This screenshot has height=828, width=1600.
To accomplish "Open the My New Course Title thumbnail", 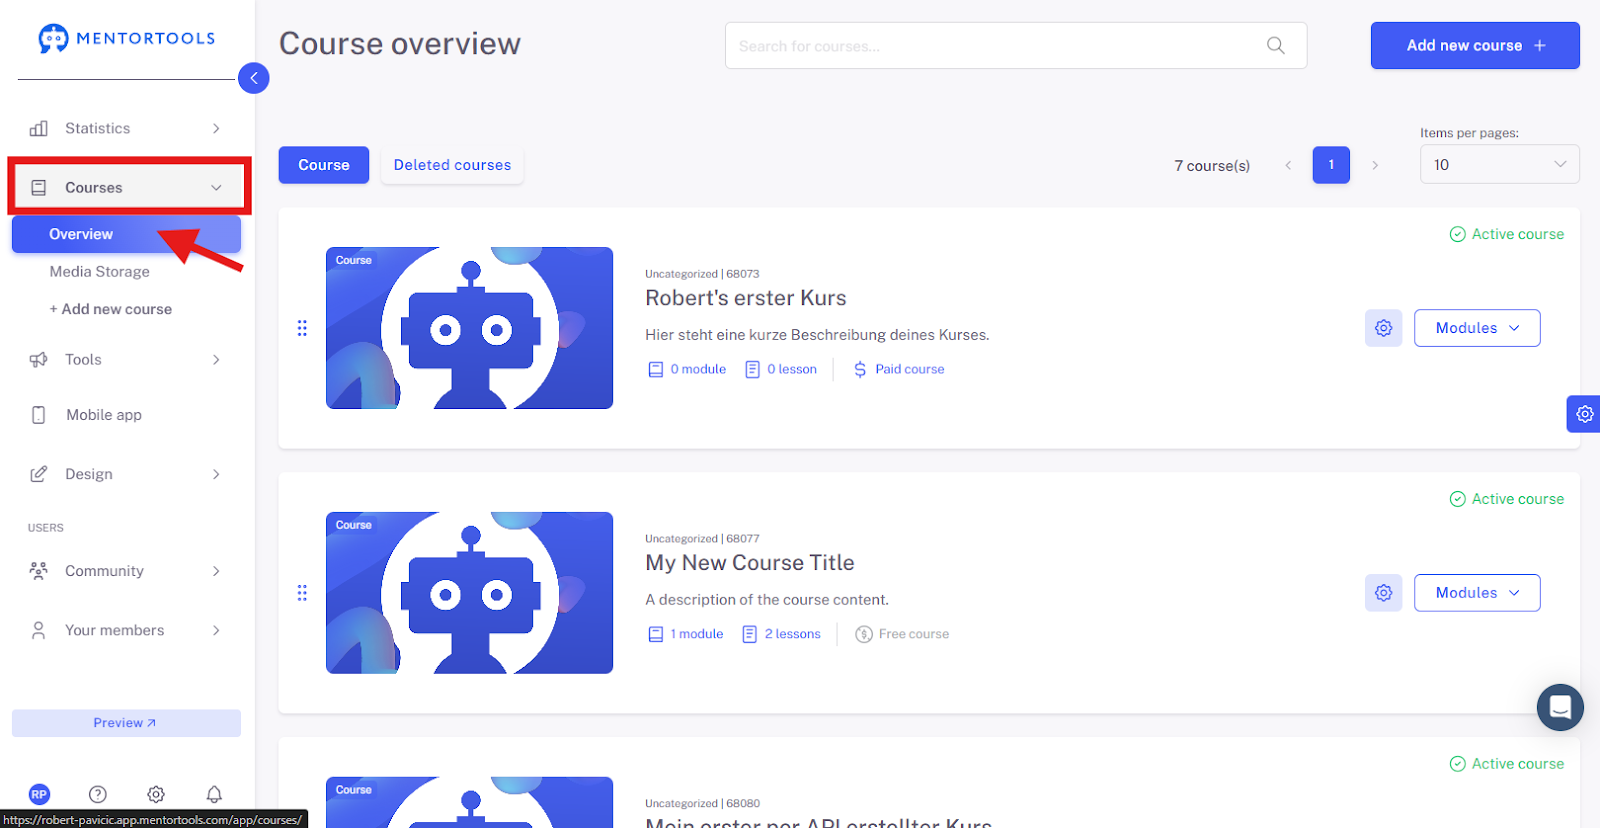I will click(x=470, y=593).
